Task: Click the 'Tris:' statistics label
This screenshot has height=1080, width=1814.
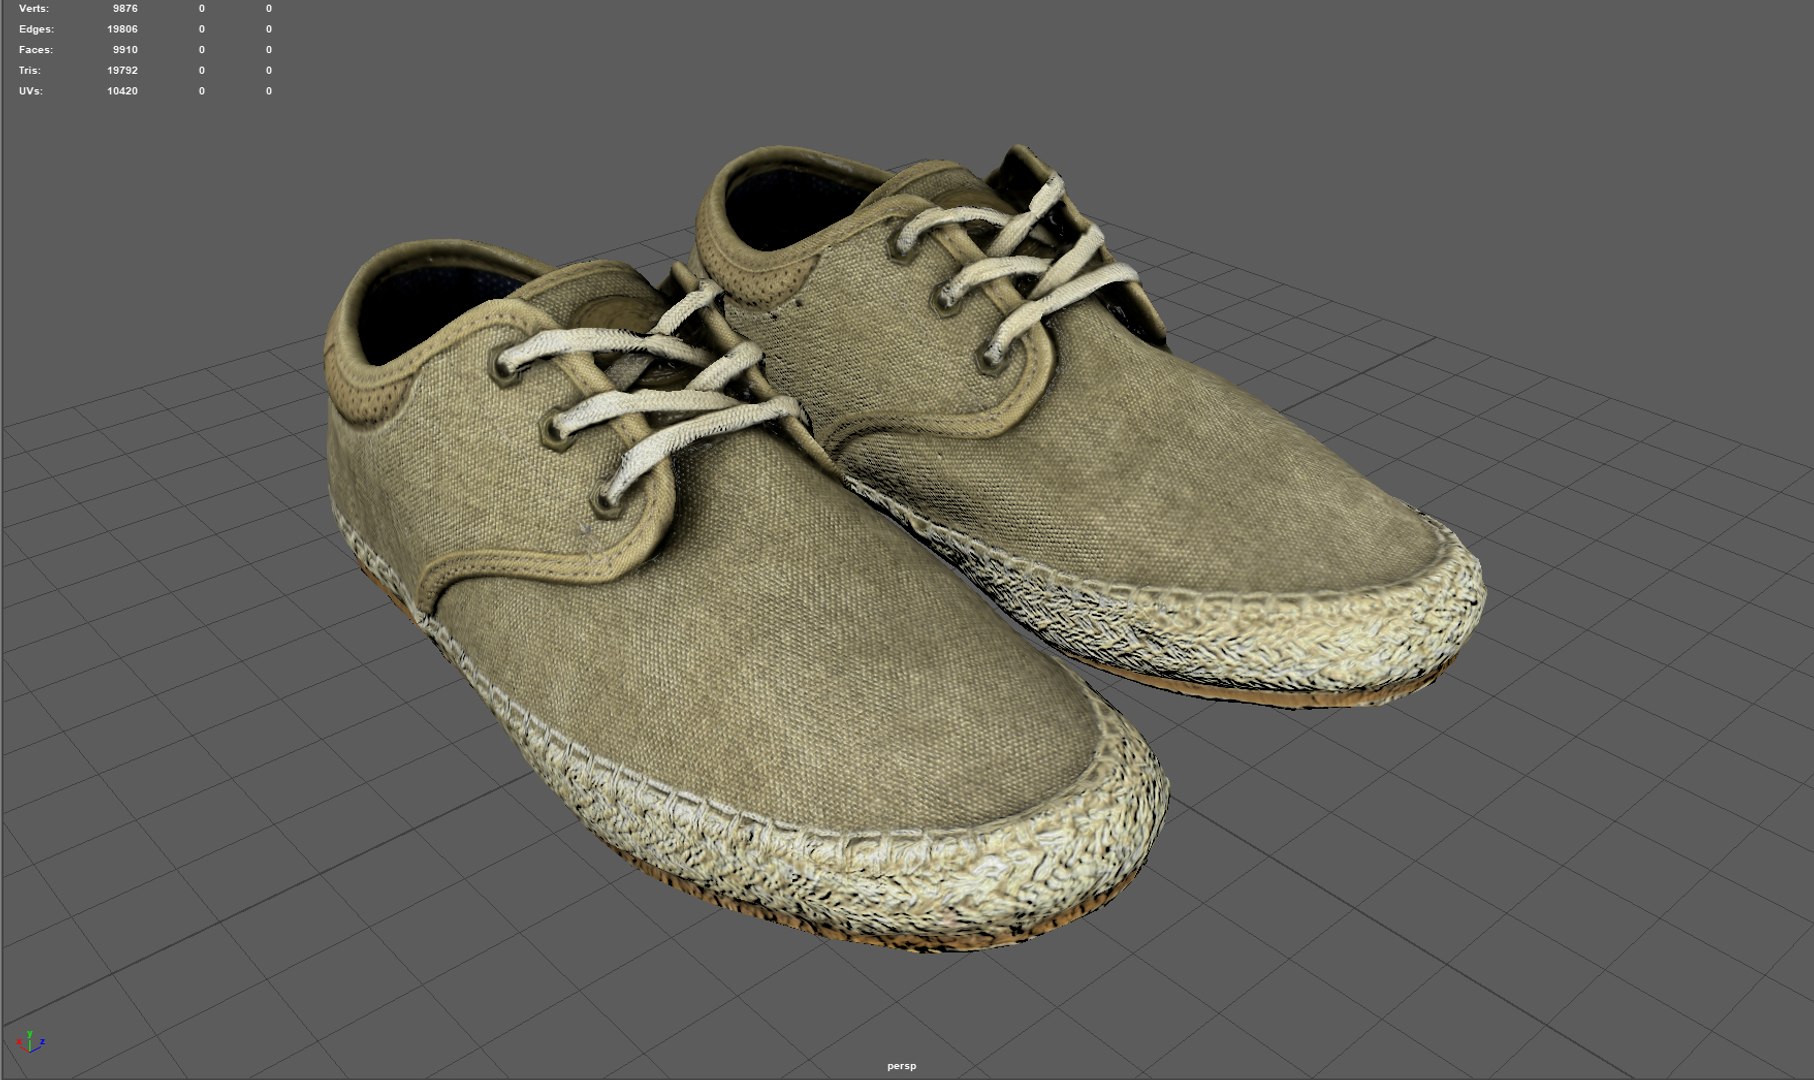Action: pyautogui.click(x=30, y=71)
